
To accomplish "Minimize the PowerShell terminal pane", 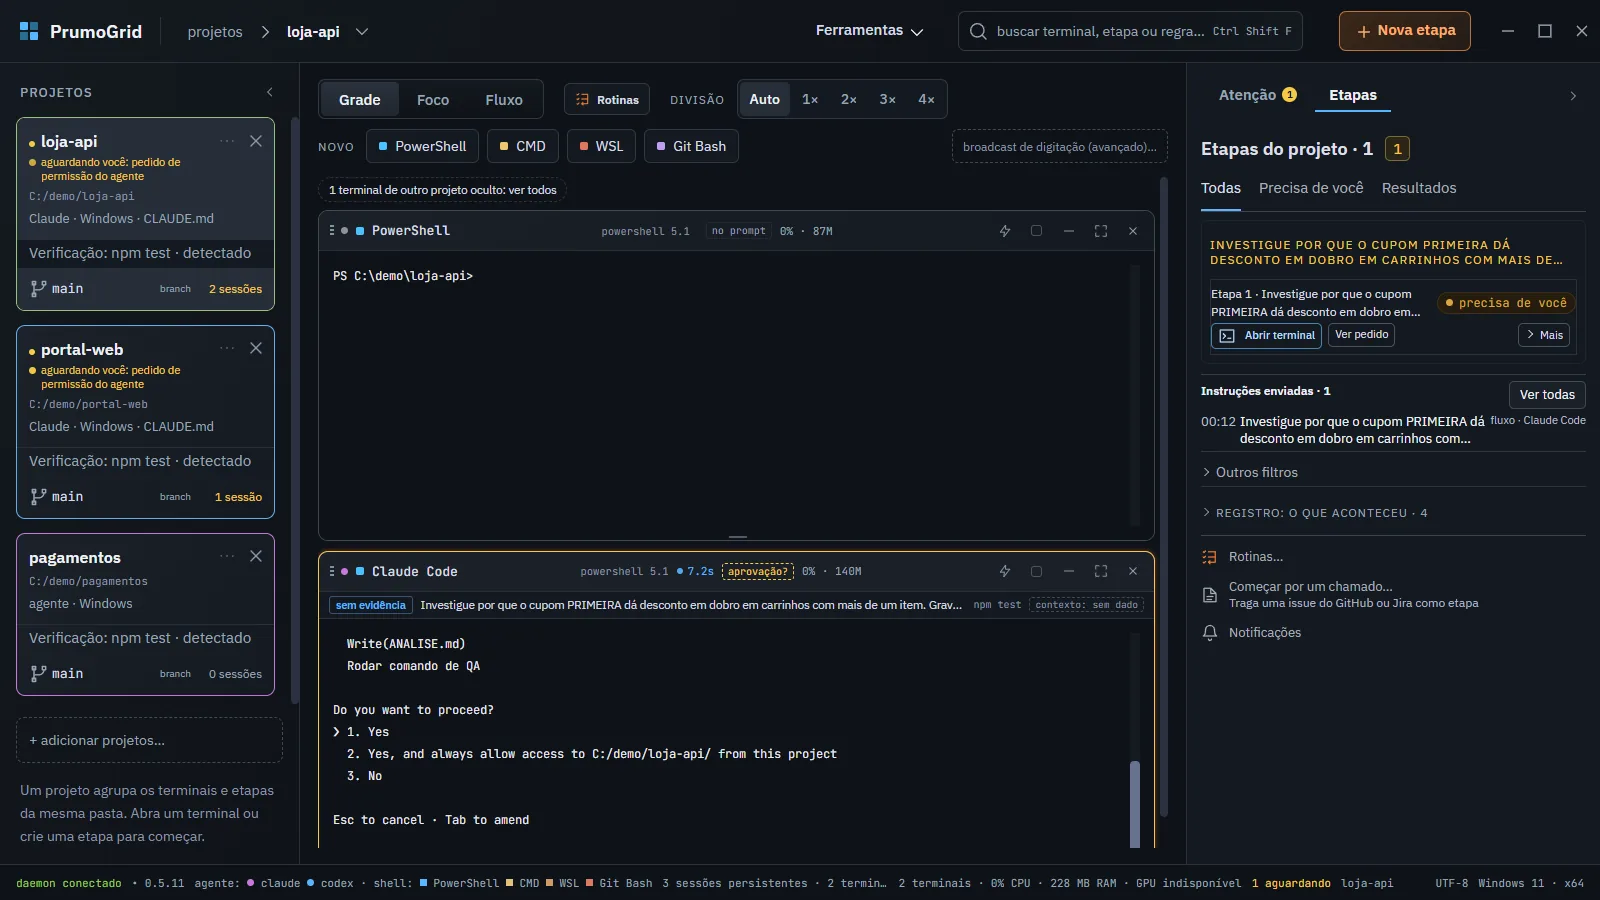I will click(x=1069, y=231).
